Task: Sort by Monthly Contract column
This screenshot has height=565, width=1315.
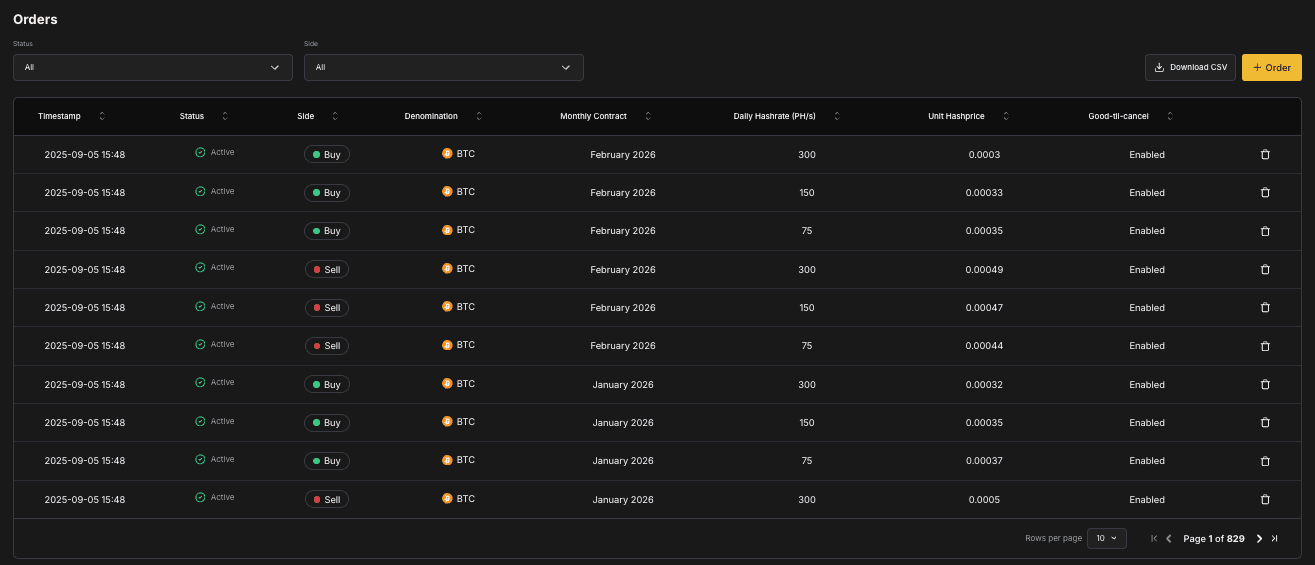Action: 648,116
